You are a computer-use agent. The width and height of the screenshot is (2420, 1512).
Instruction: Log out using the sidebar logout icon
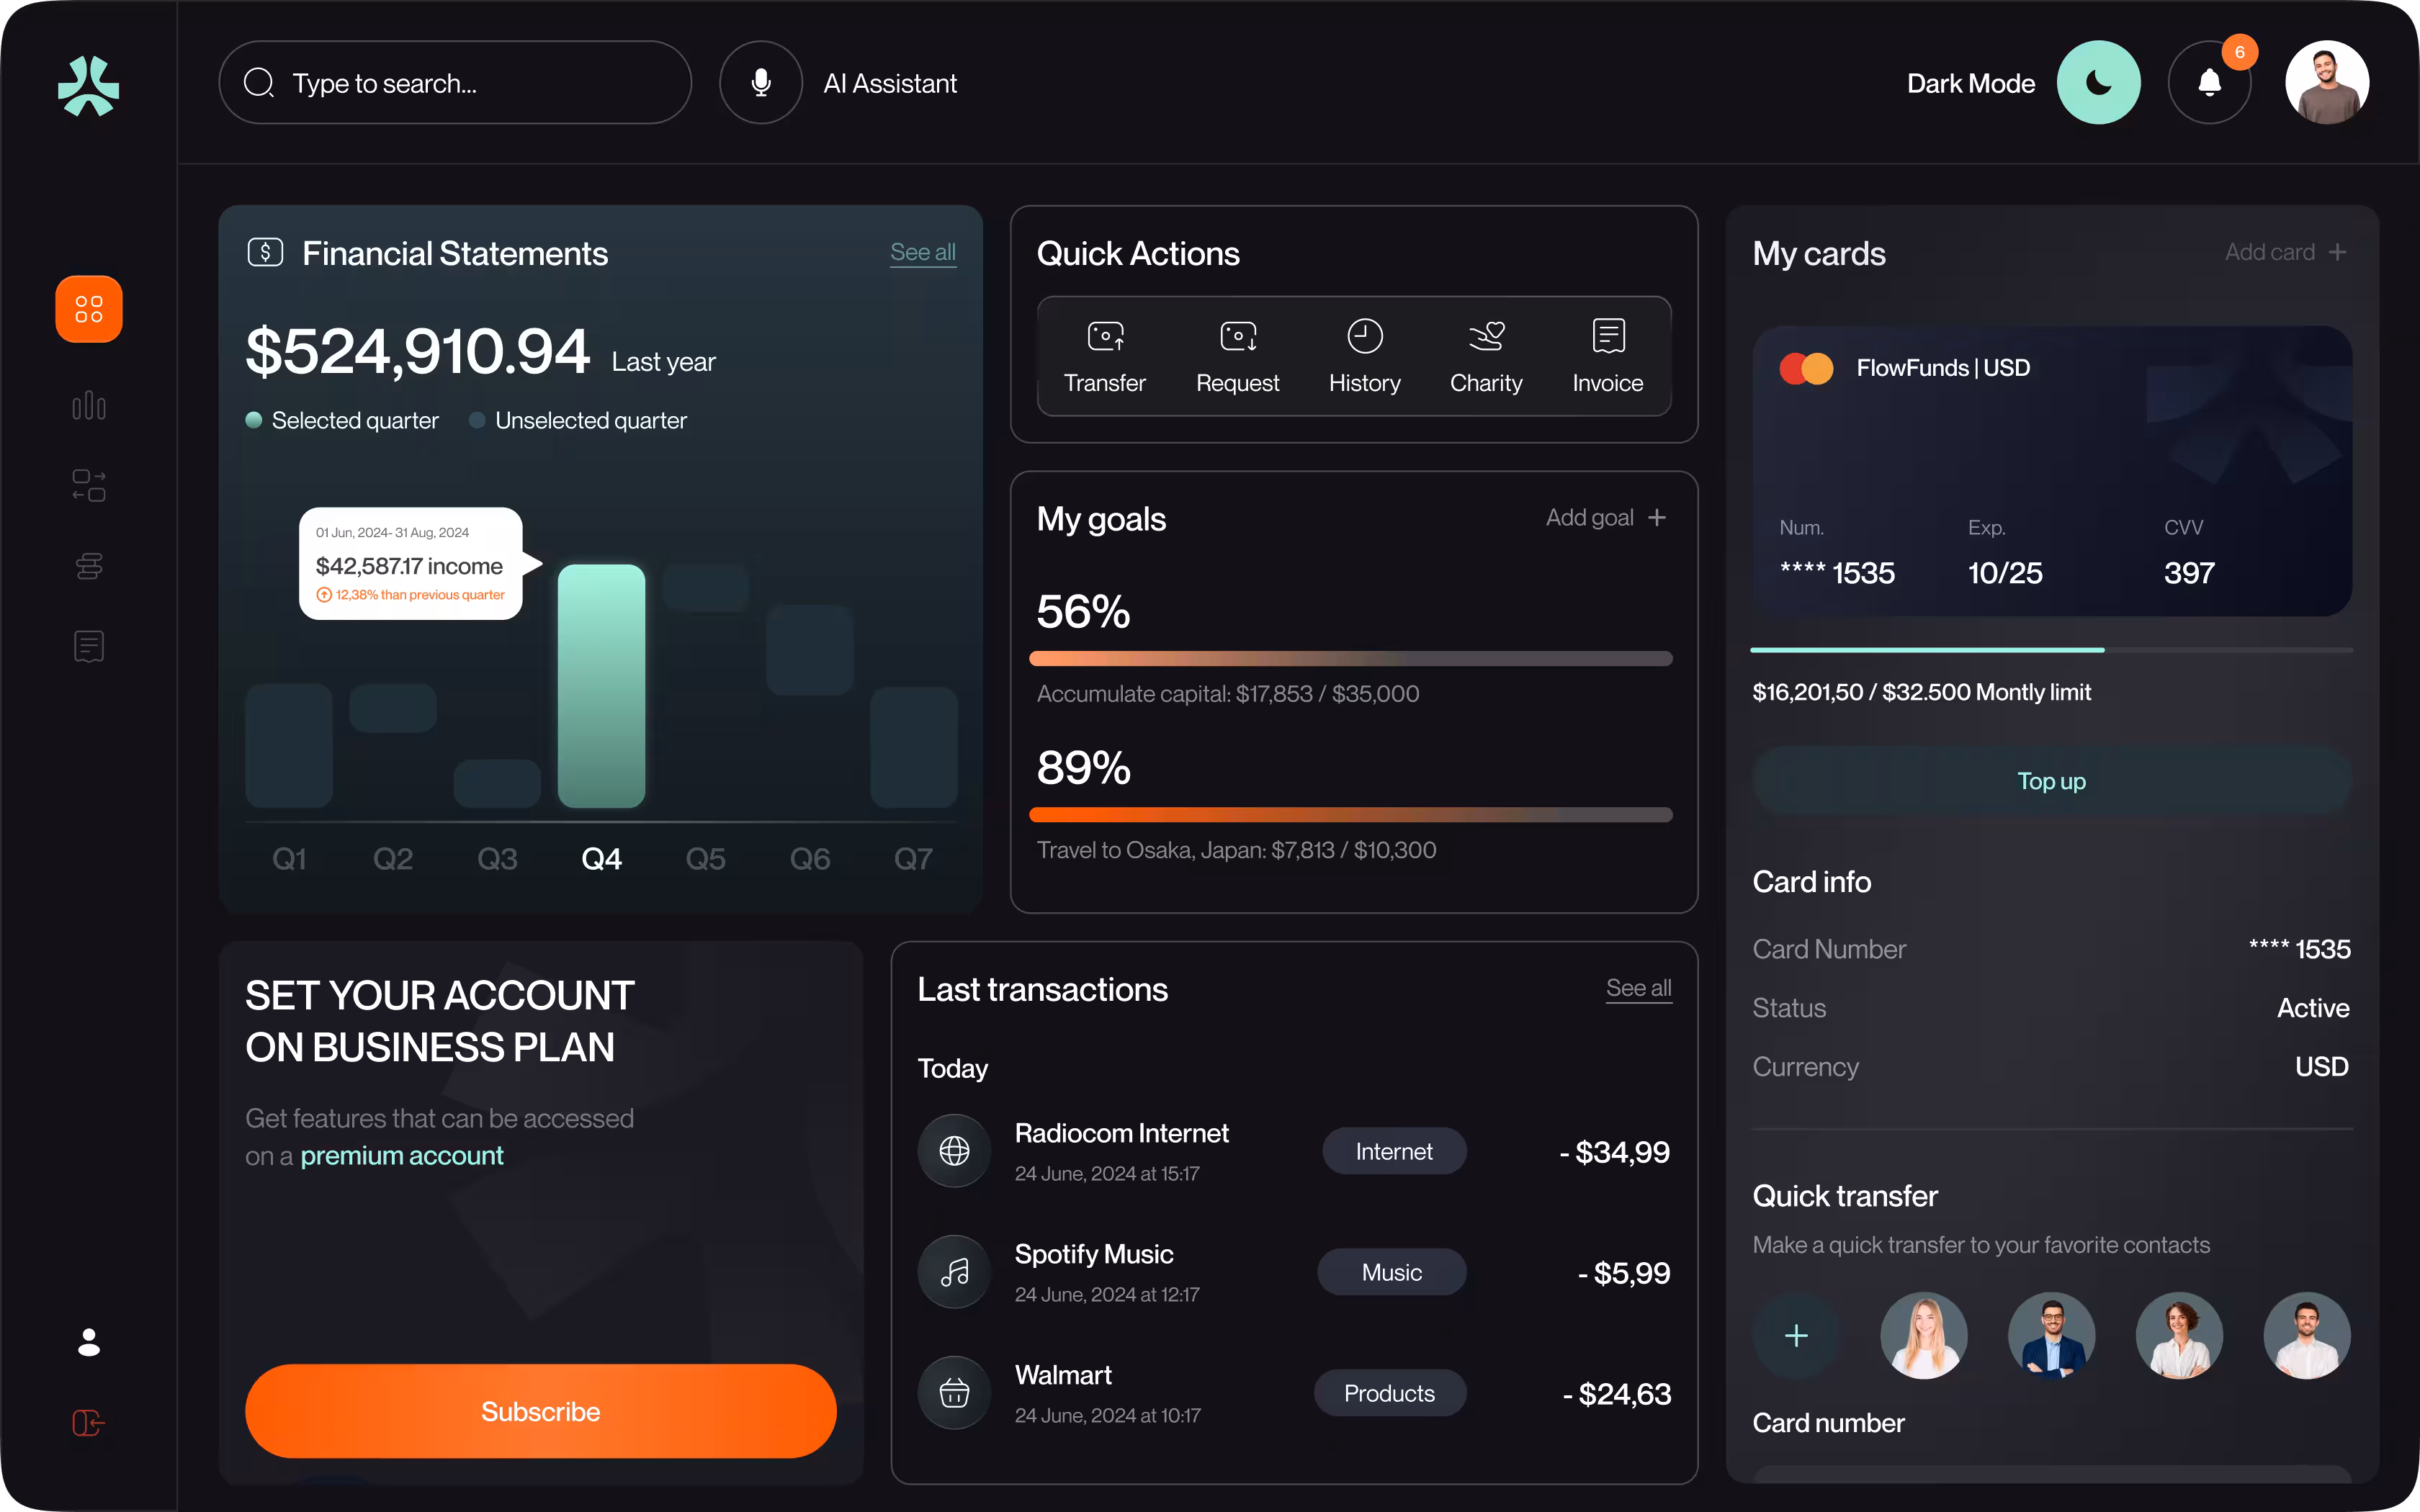(x=88, y=1422)
